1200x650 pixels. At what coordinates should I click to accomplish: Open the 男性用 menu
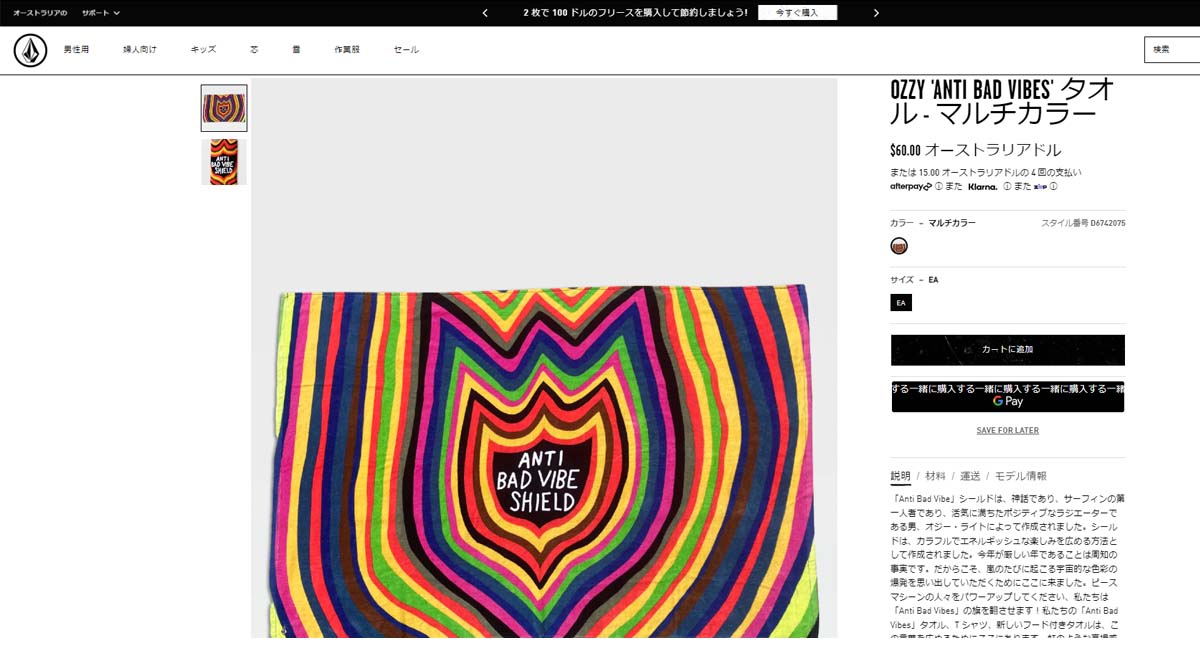[x=76, y=49]
